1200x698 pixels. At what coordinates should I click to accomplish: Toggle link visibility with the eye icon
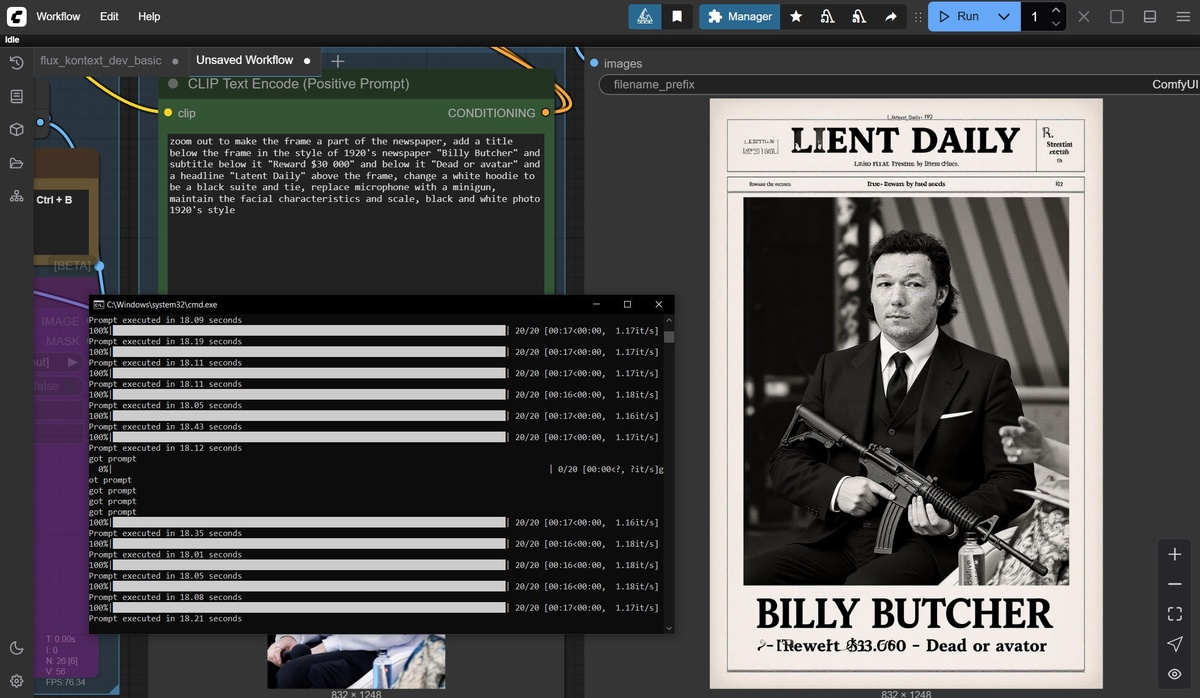[1175, 674]
